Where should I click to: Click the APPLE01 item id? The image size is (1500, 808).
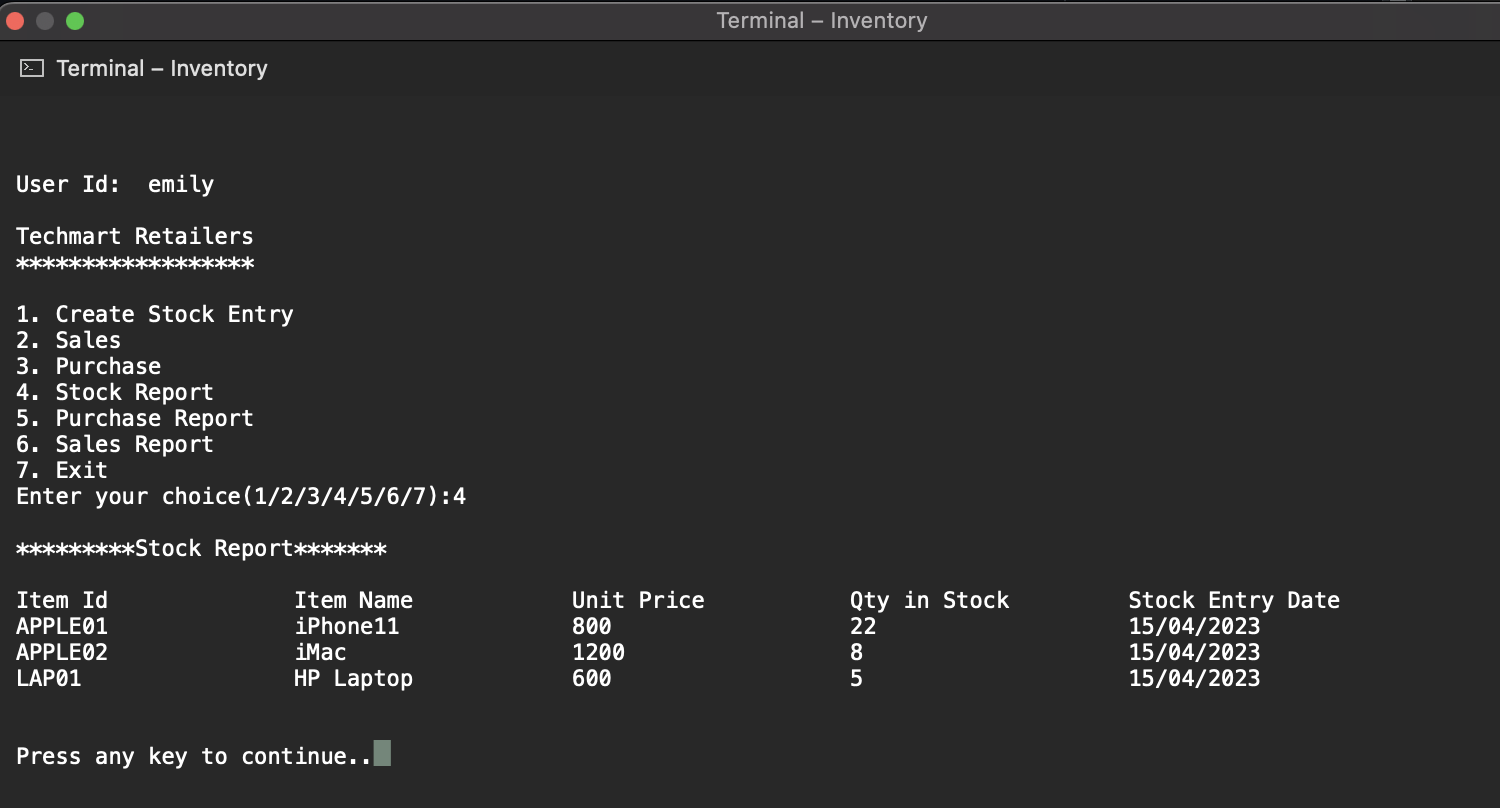(62, 627)
